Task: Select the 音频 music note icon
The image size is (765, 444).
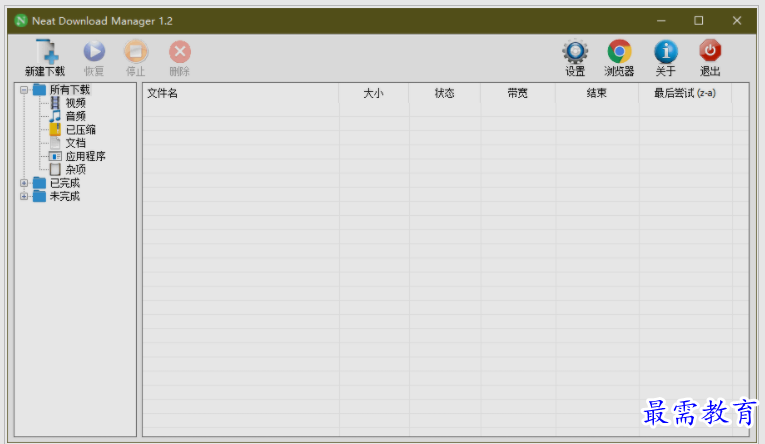Action: coord(55,116)
